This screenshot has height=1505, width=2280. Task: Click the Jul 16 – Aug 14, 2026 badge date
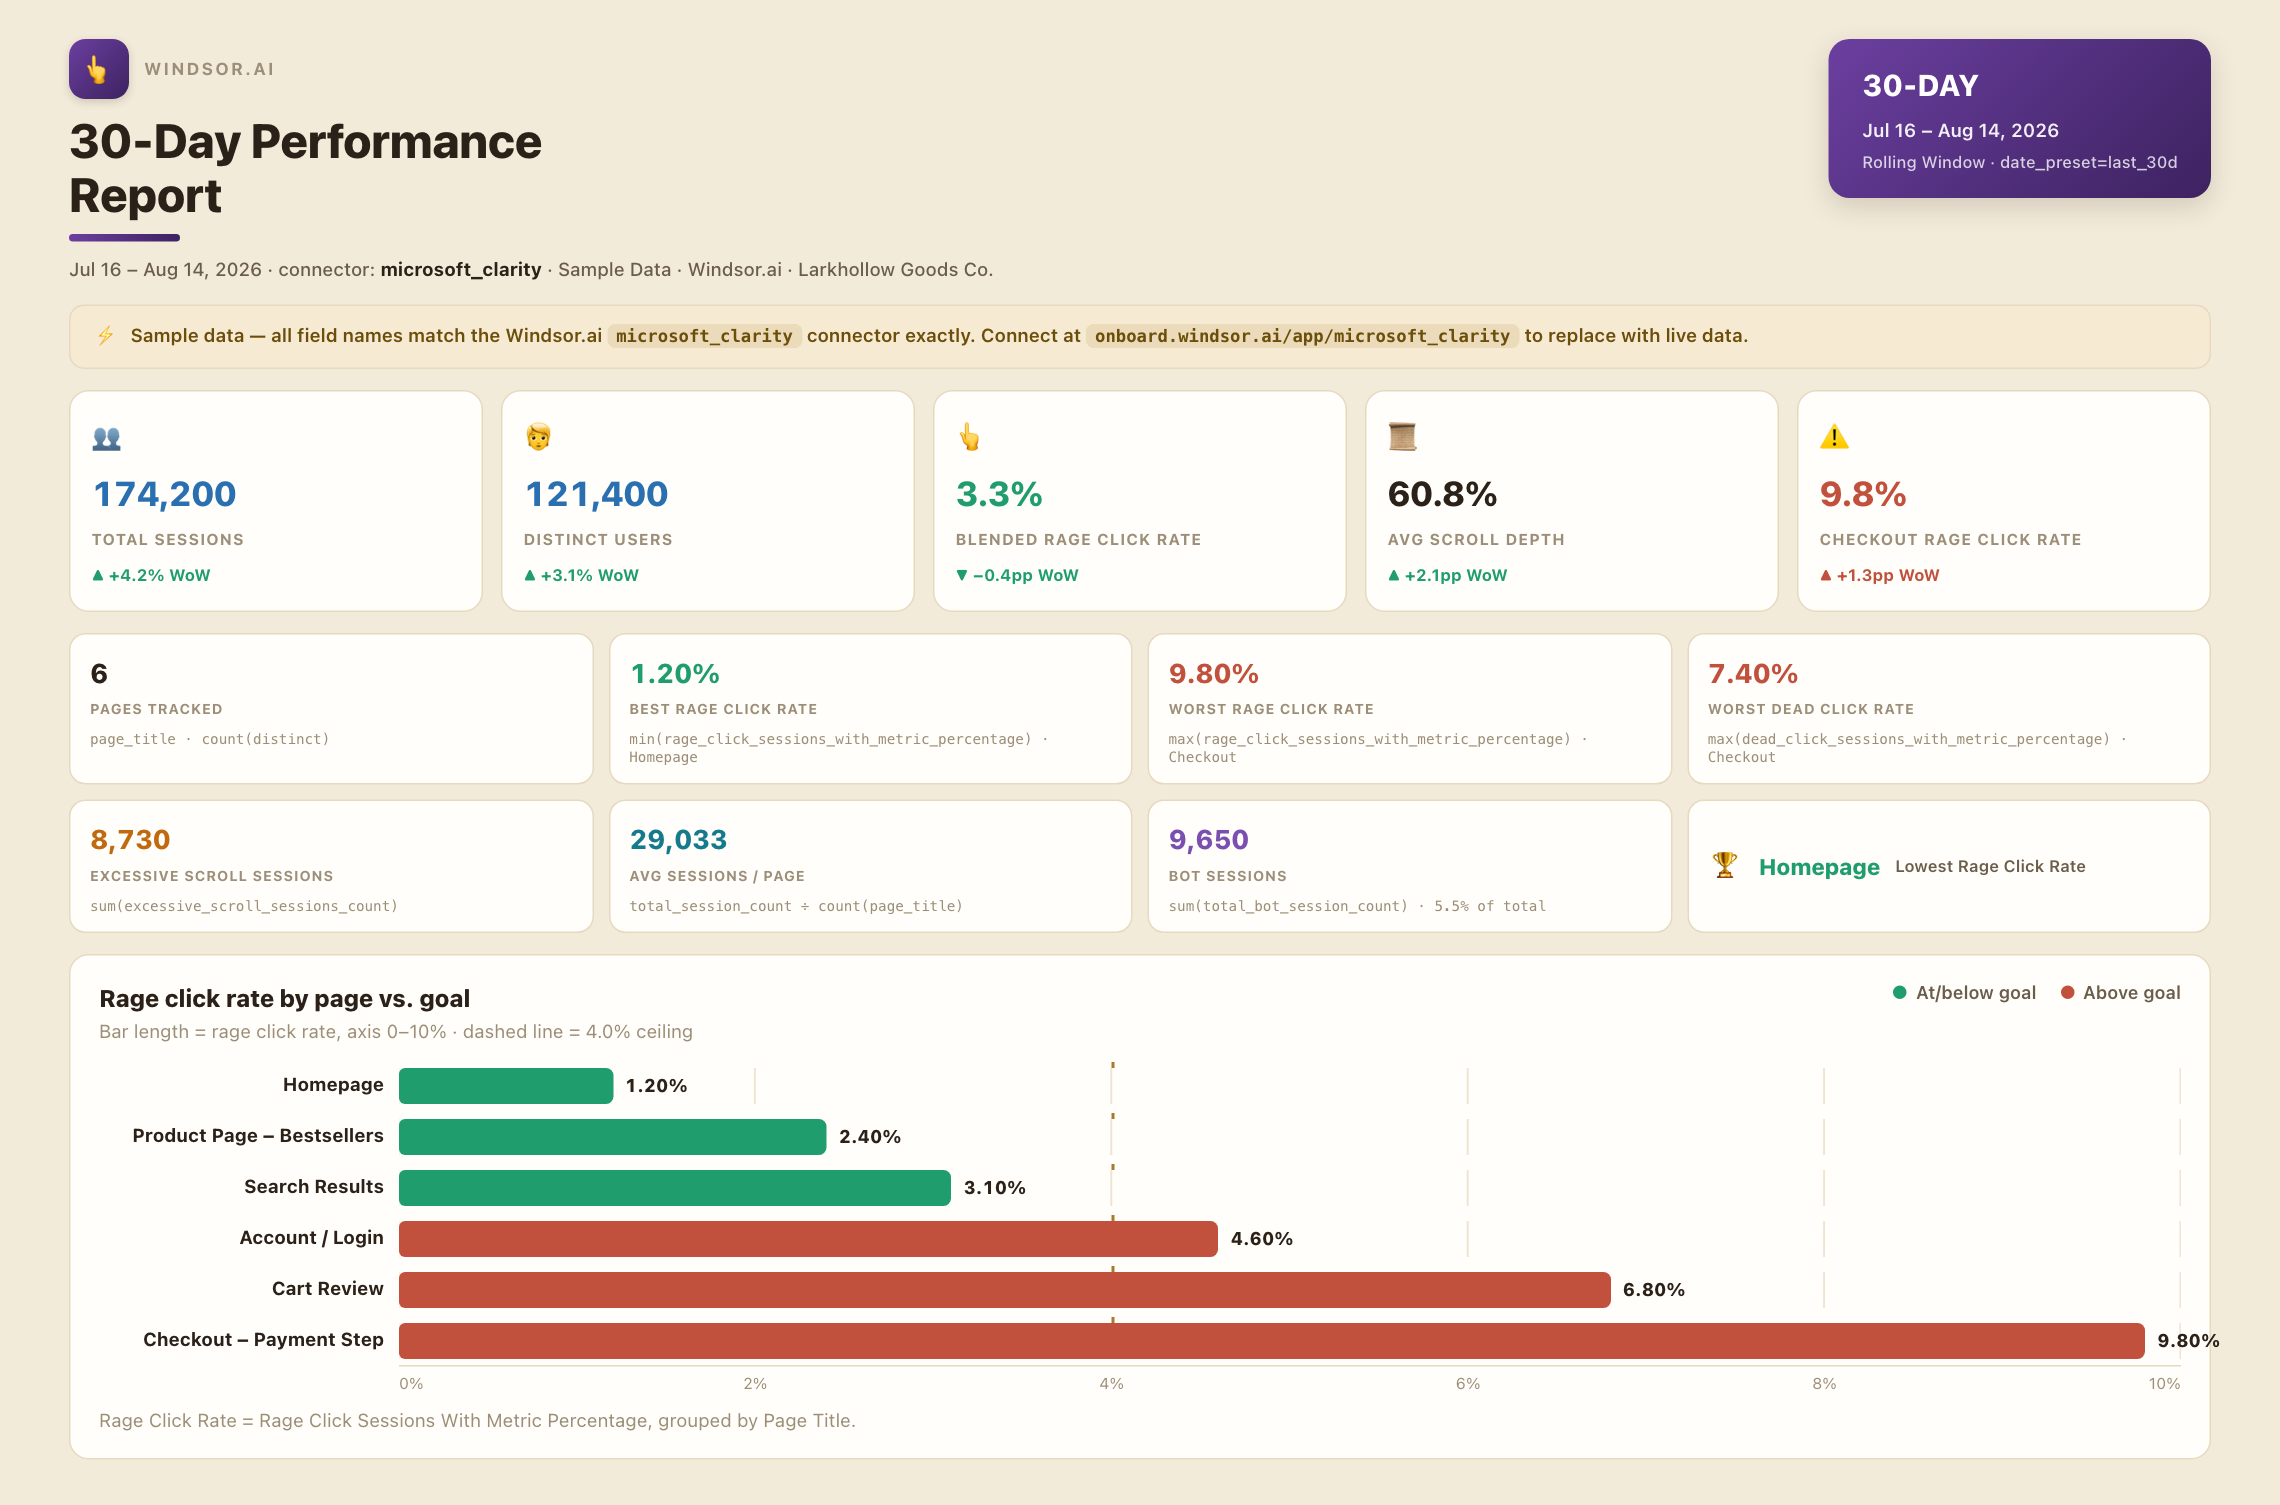1960,131
